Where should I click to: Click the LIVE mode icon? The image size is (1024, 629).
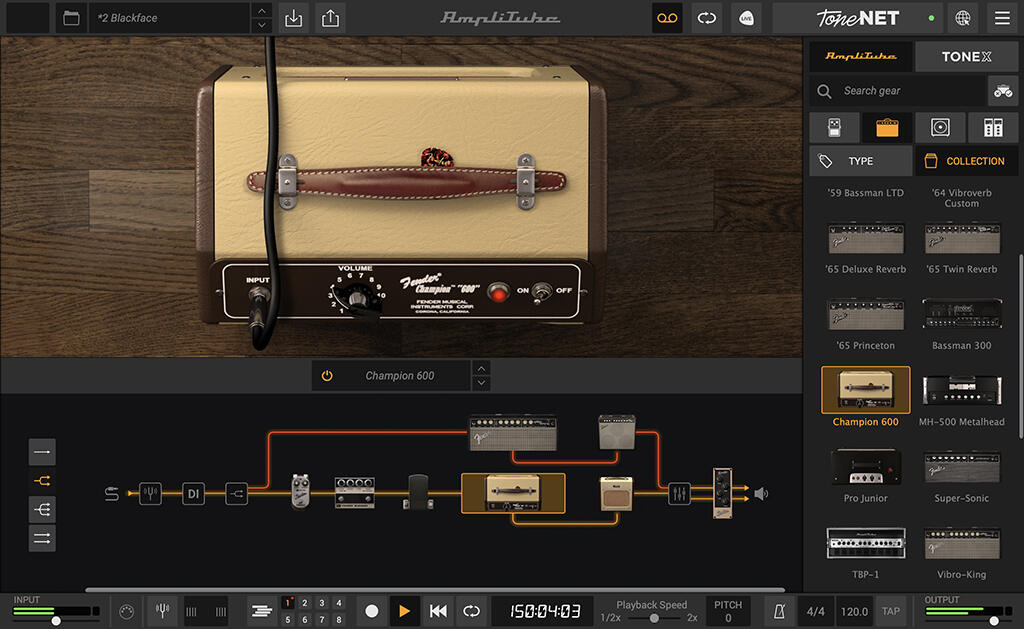(x=746, y=18)
